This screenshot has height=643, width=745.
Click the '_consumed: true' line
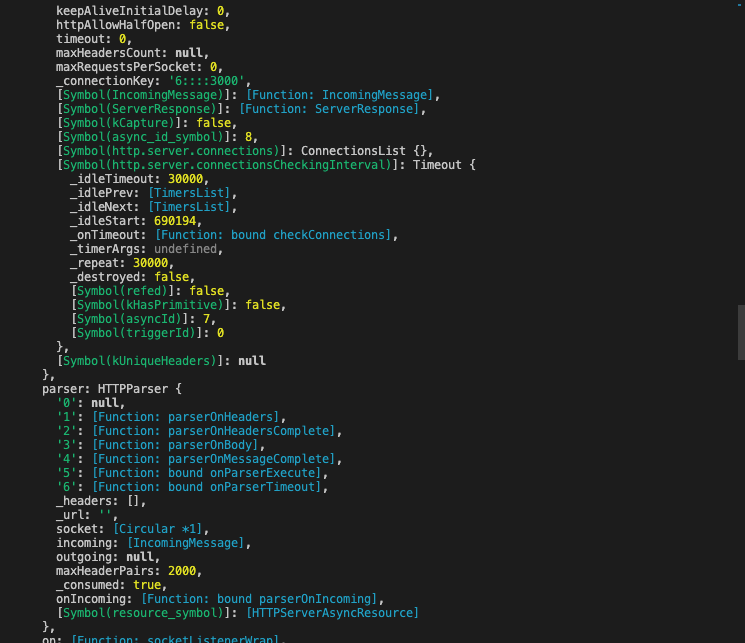112,585
